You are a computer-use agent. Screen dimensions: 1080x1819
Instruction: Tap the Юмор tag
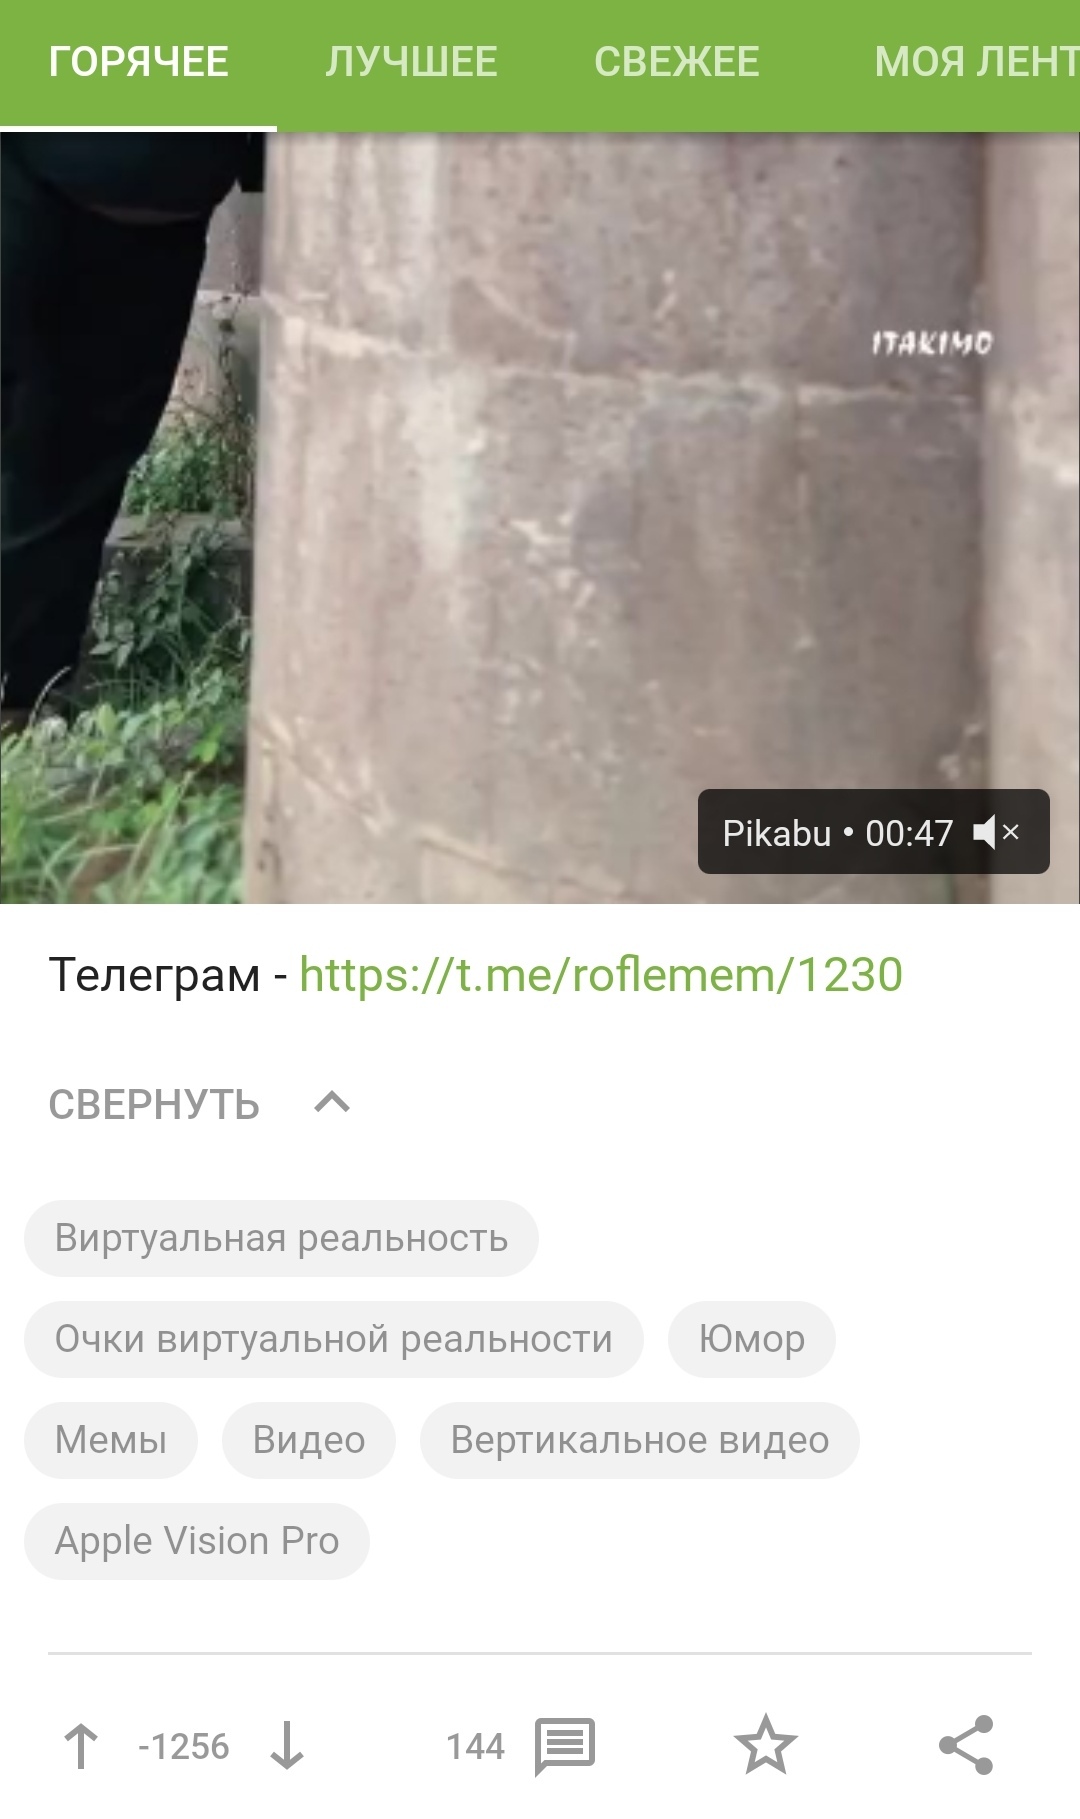752,1339
